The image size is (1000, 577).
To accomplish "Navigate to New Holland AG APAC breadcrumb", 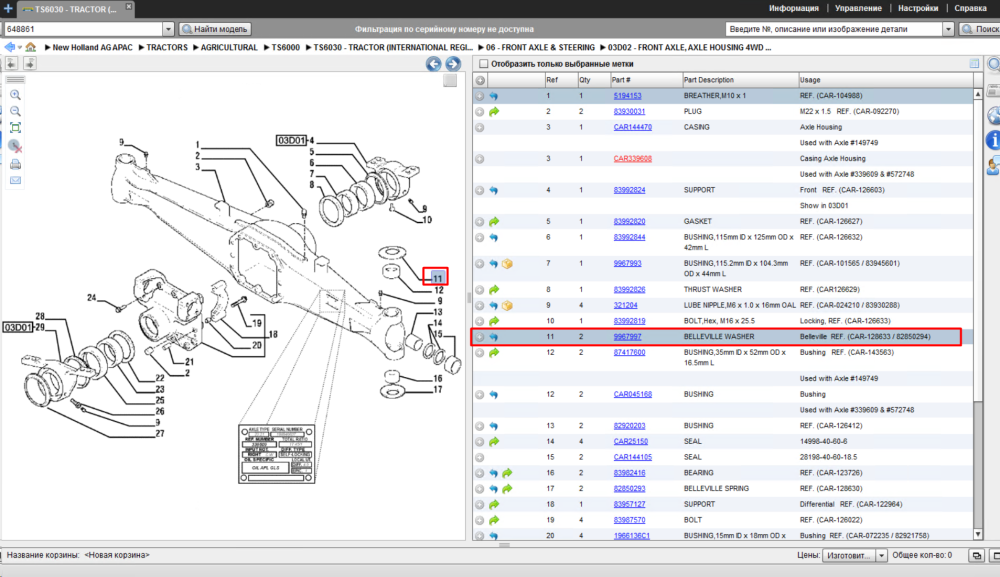I will (92, 48).
